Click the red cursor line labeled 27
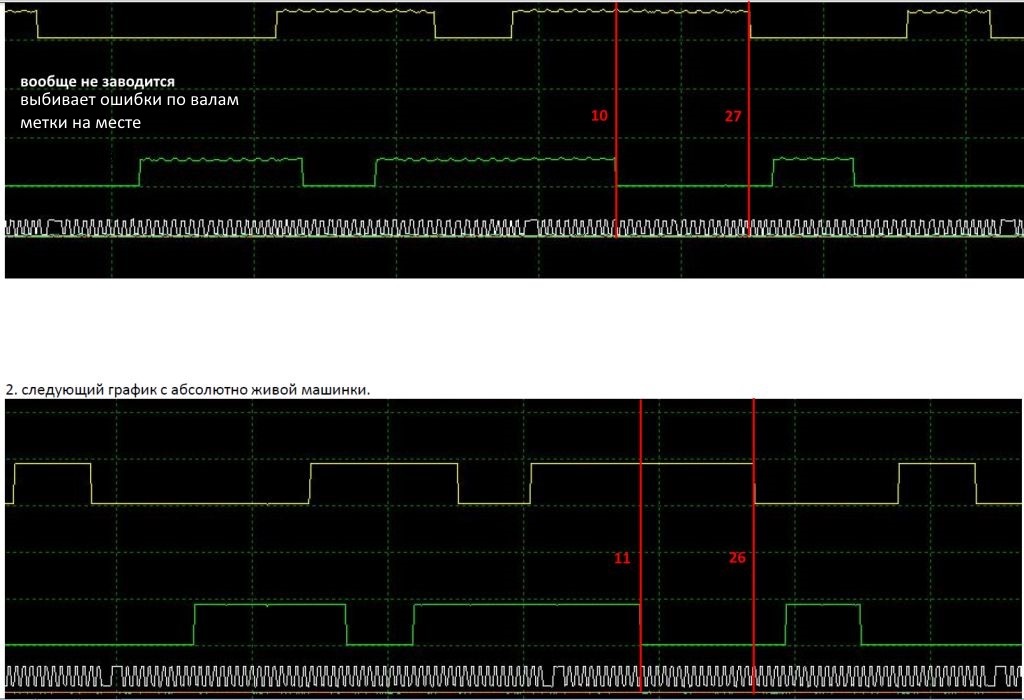 749,119
